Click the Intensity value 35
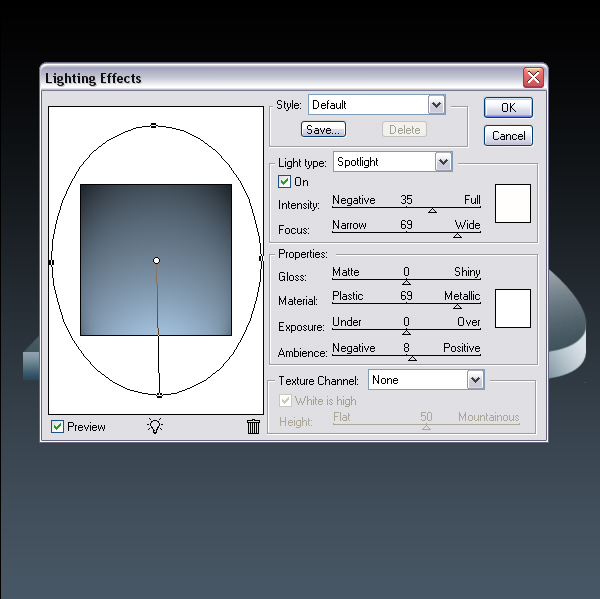This screenshot has width=600, height=599. coord(406,200)
